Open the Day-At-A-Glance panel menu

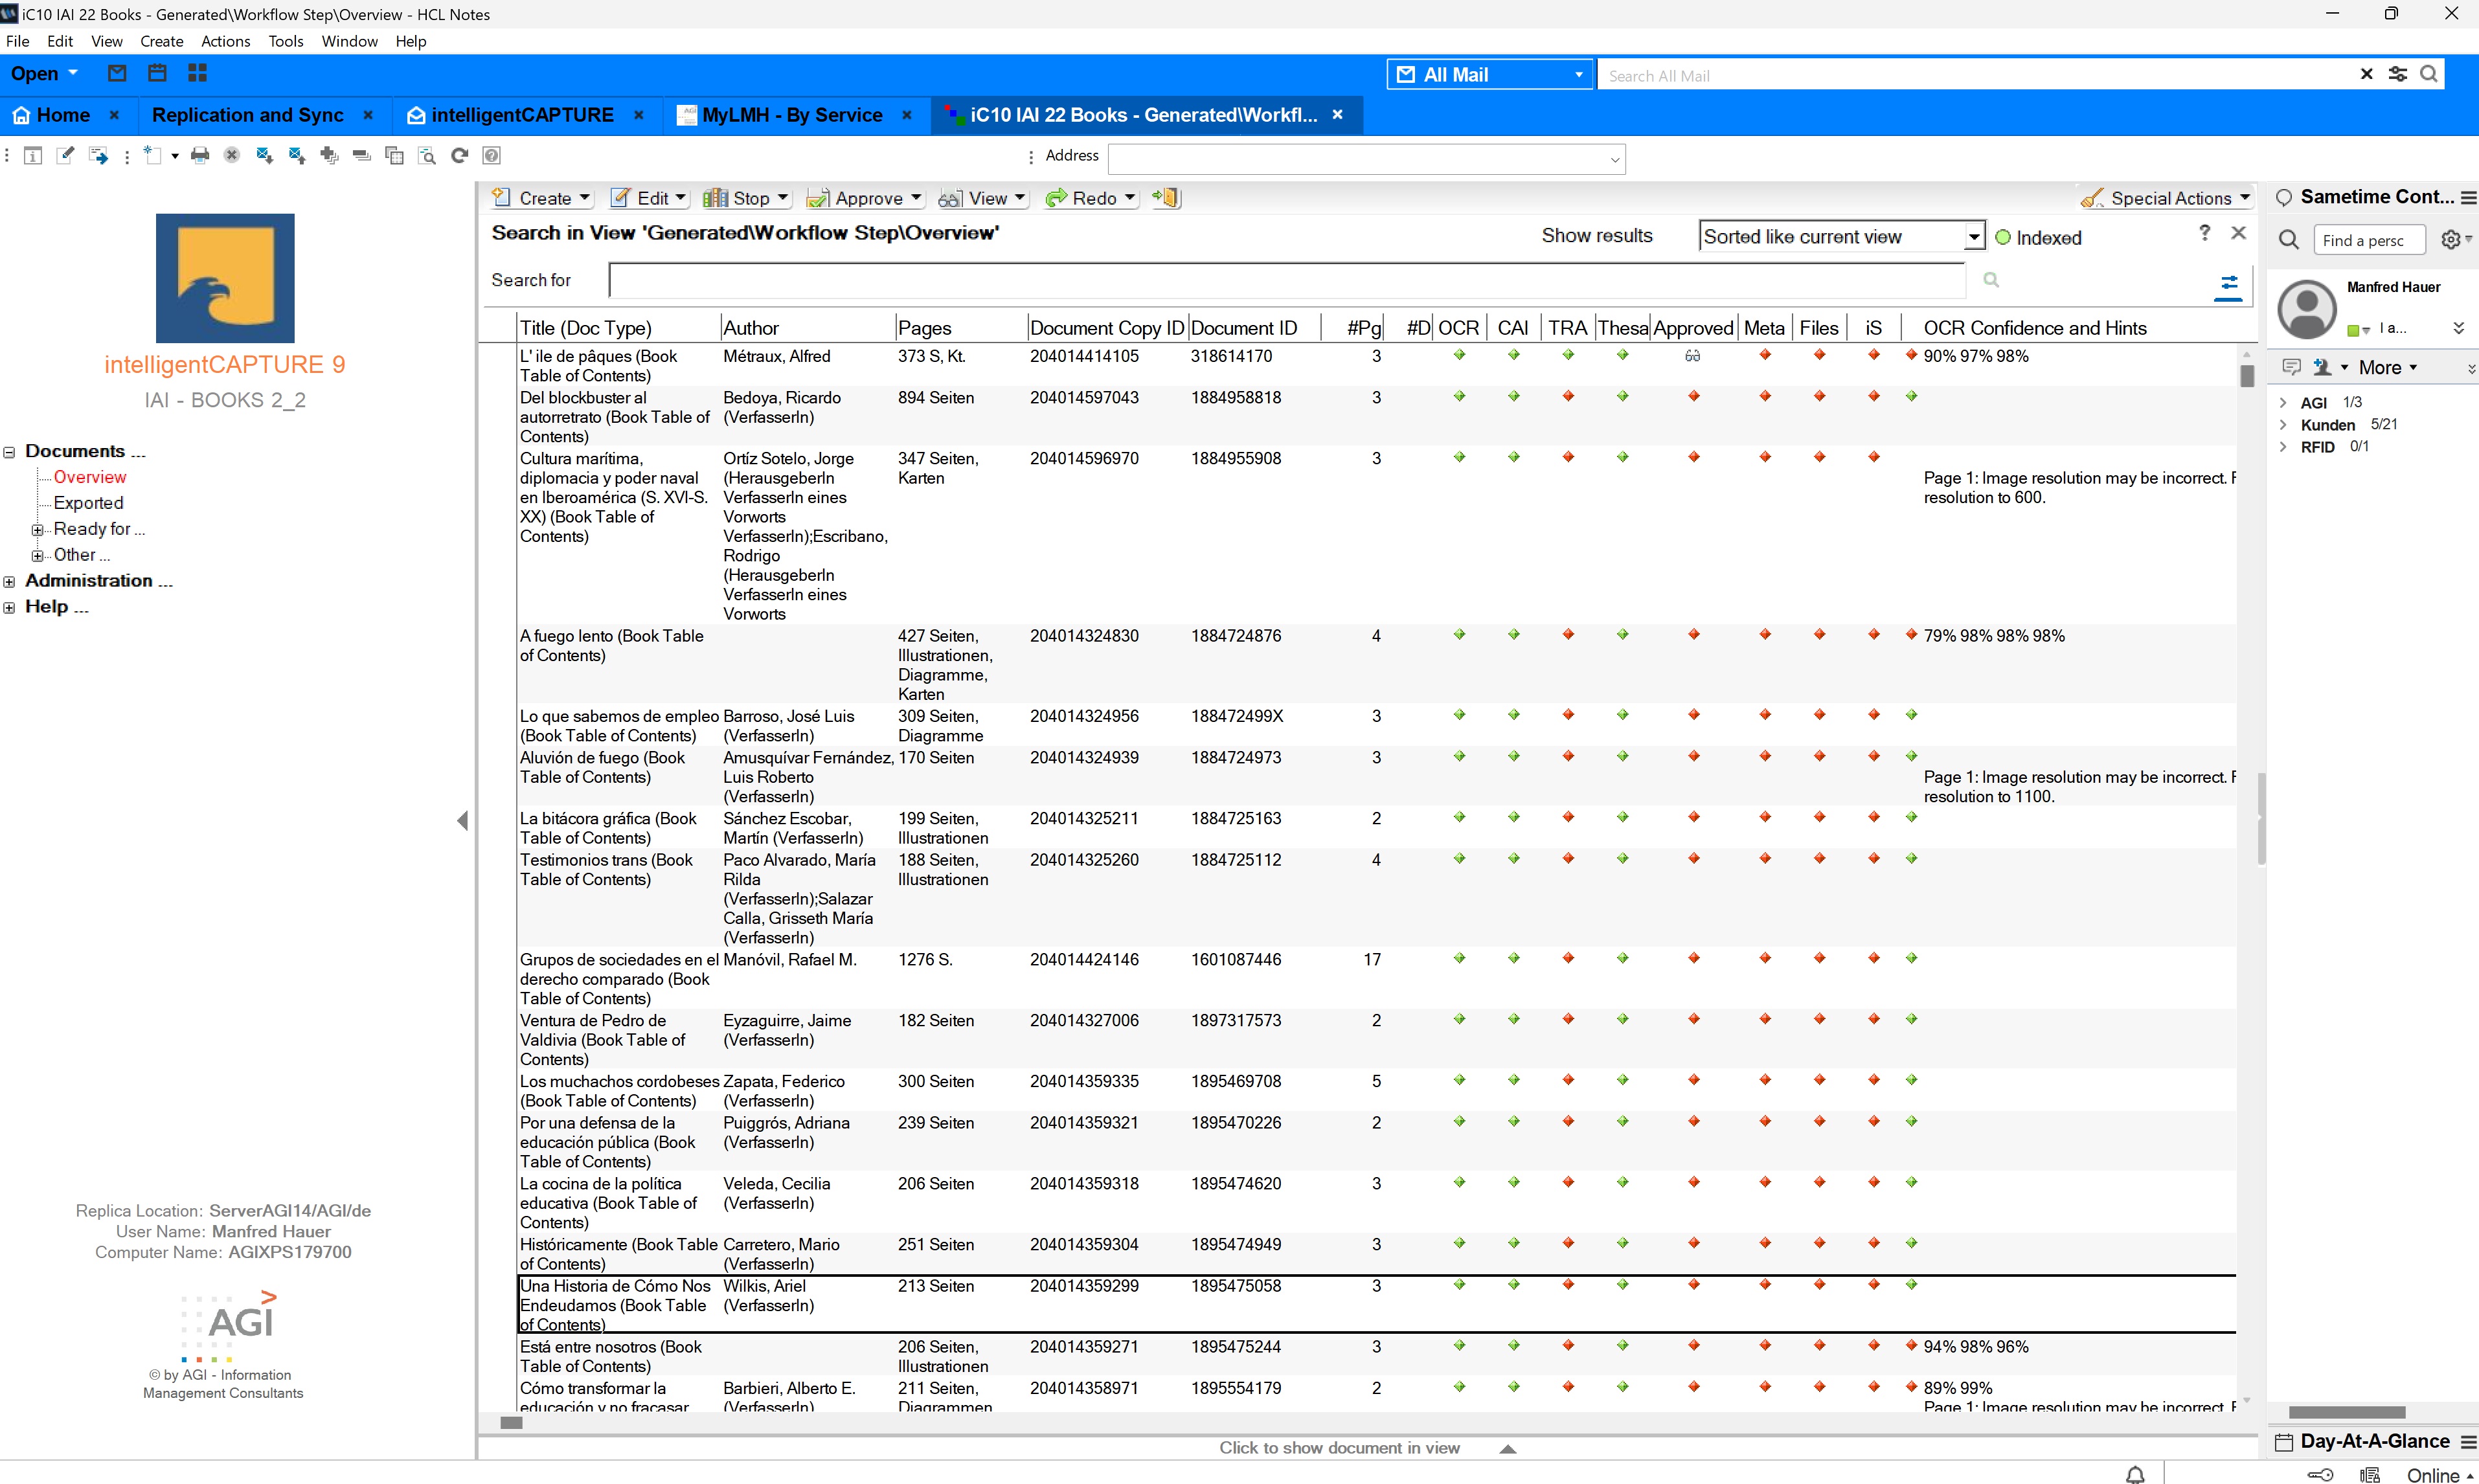(2468, 1442)
